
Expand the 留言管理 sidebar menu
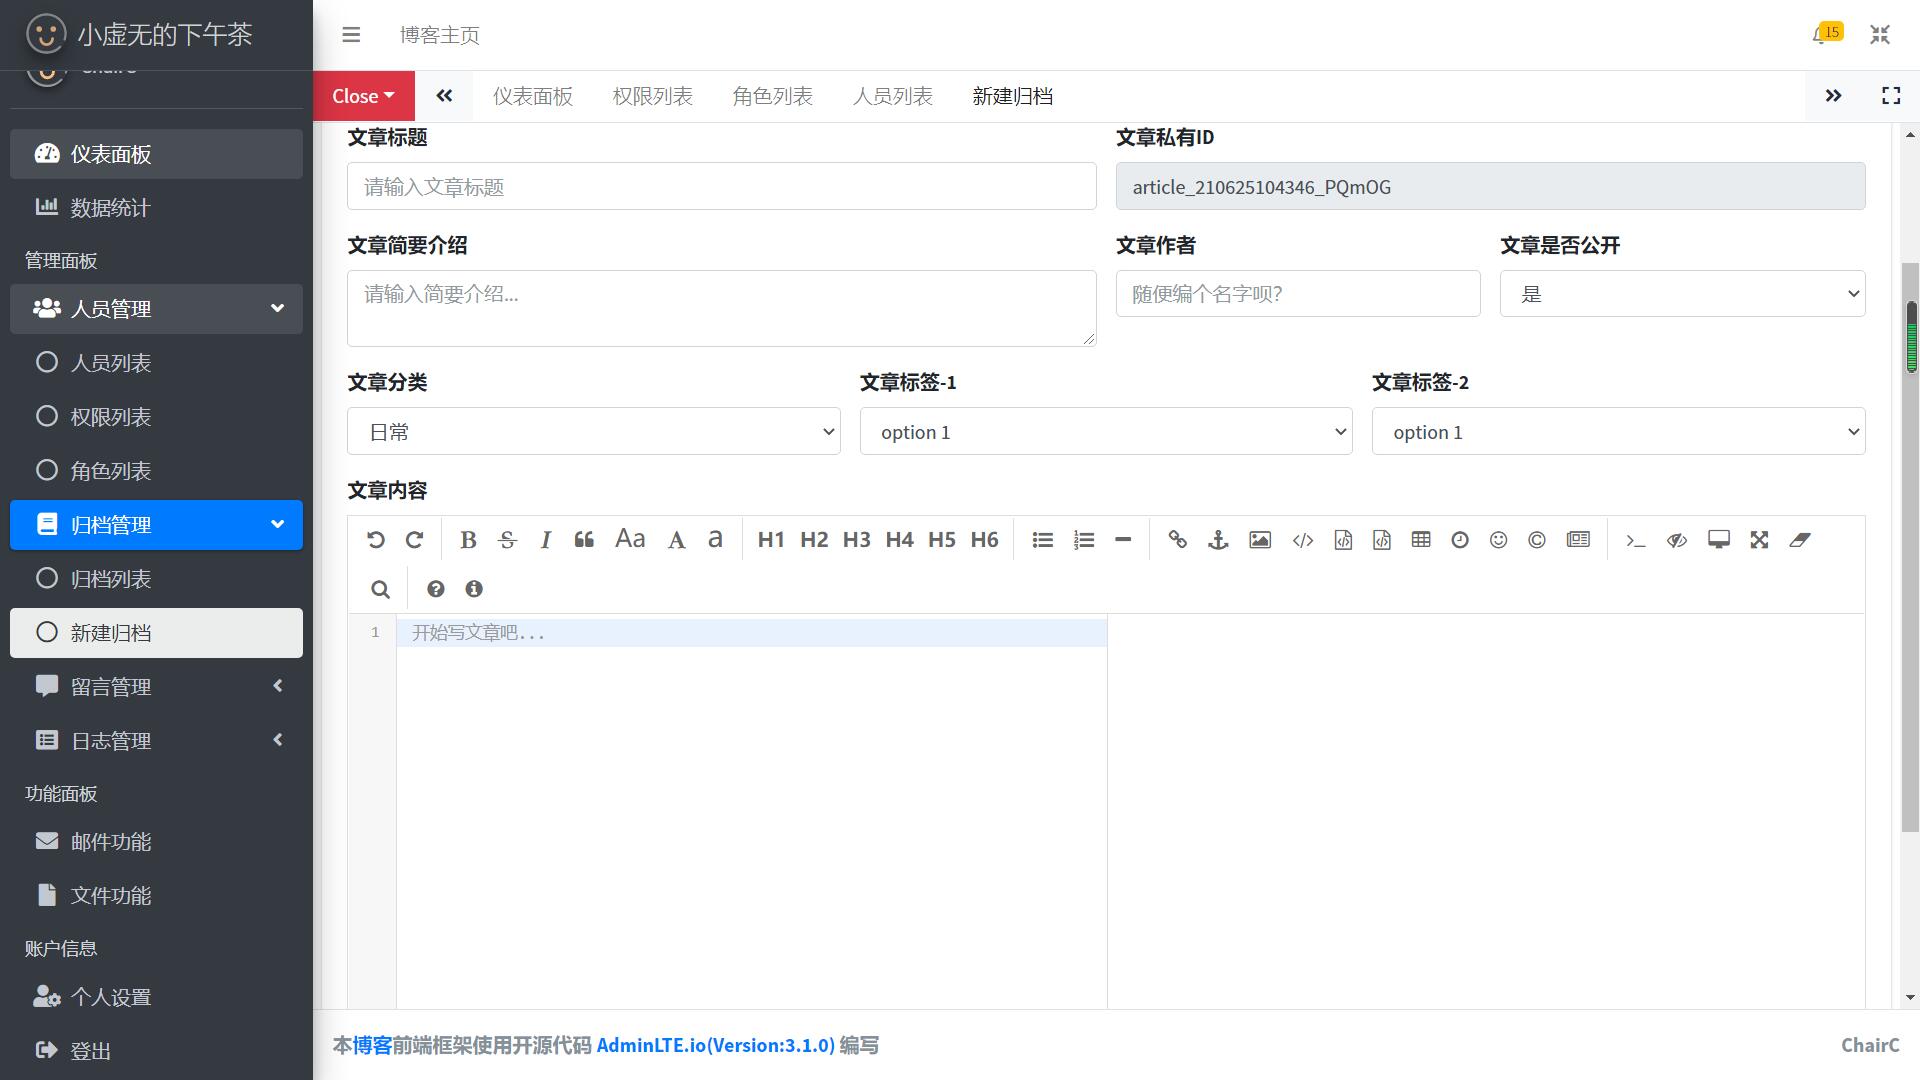[156, 687]
